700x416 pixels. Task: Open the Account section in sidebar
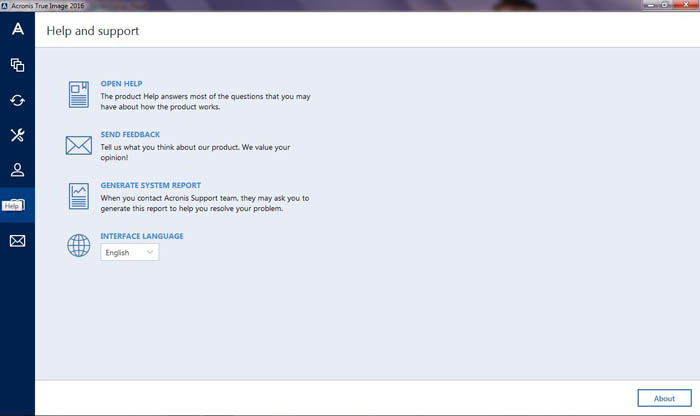(x=17, y=170)
